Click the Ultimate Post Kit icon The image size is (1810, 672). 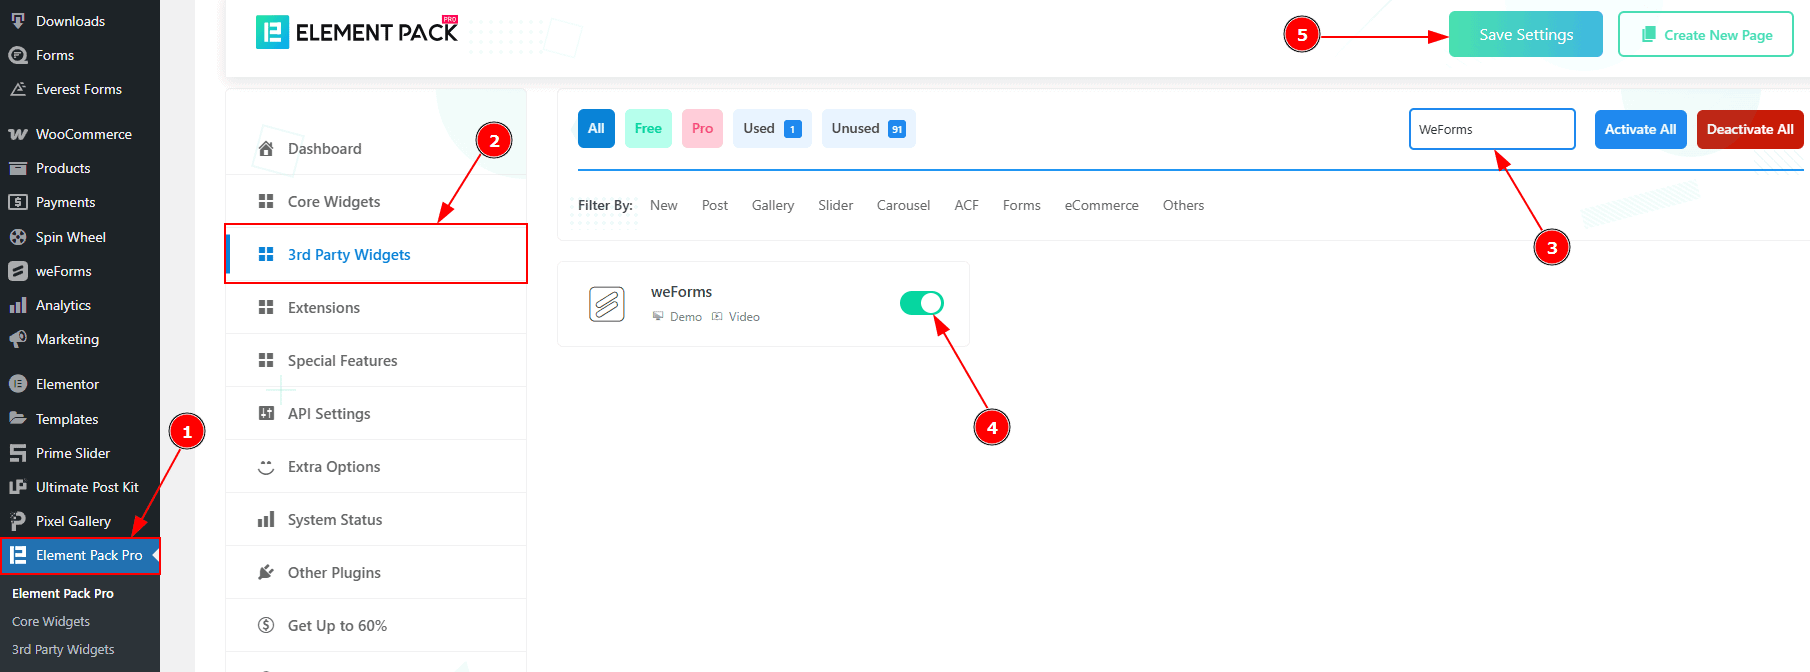[18, 487]
